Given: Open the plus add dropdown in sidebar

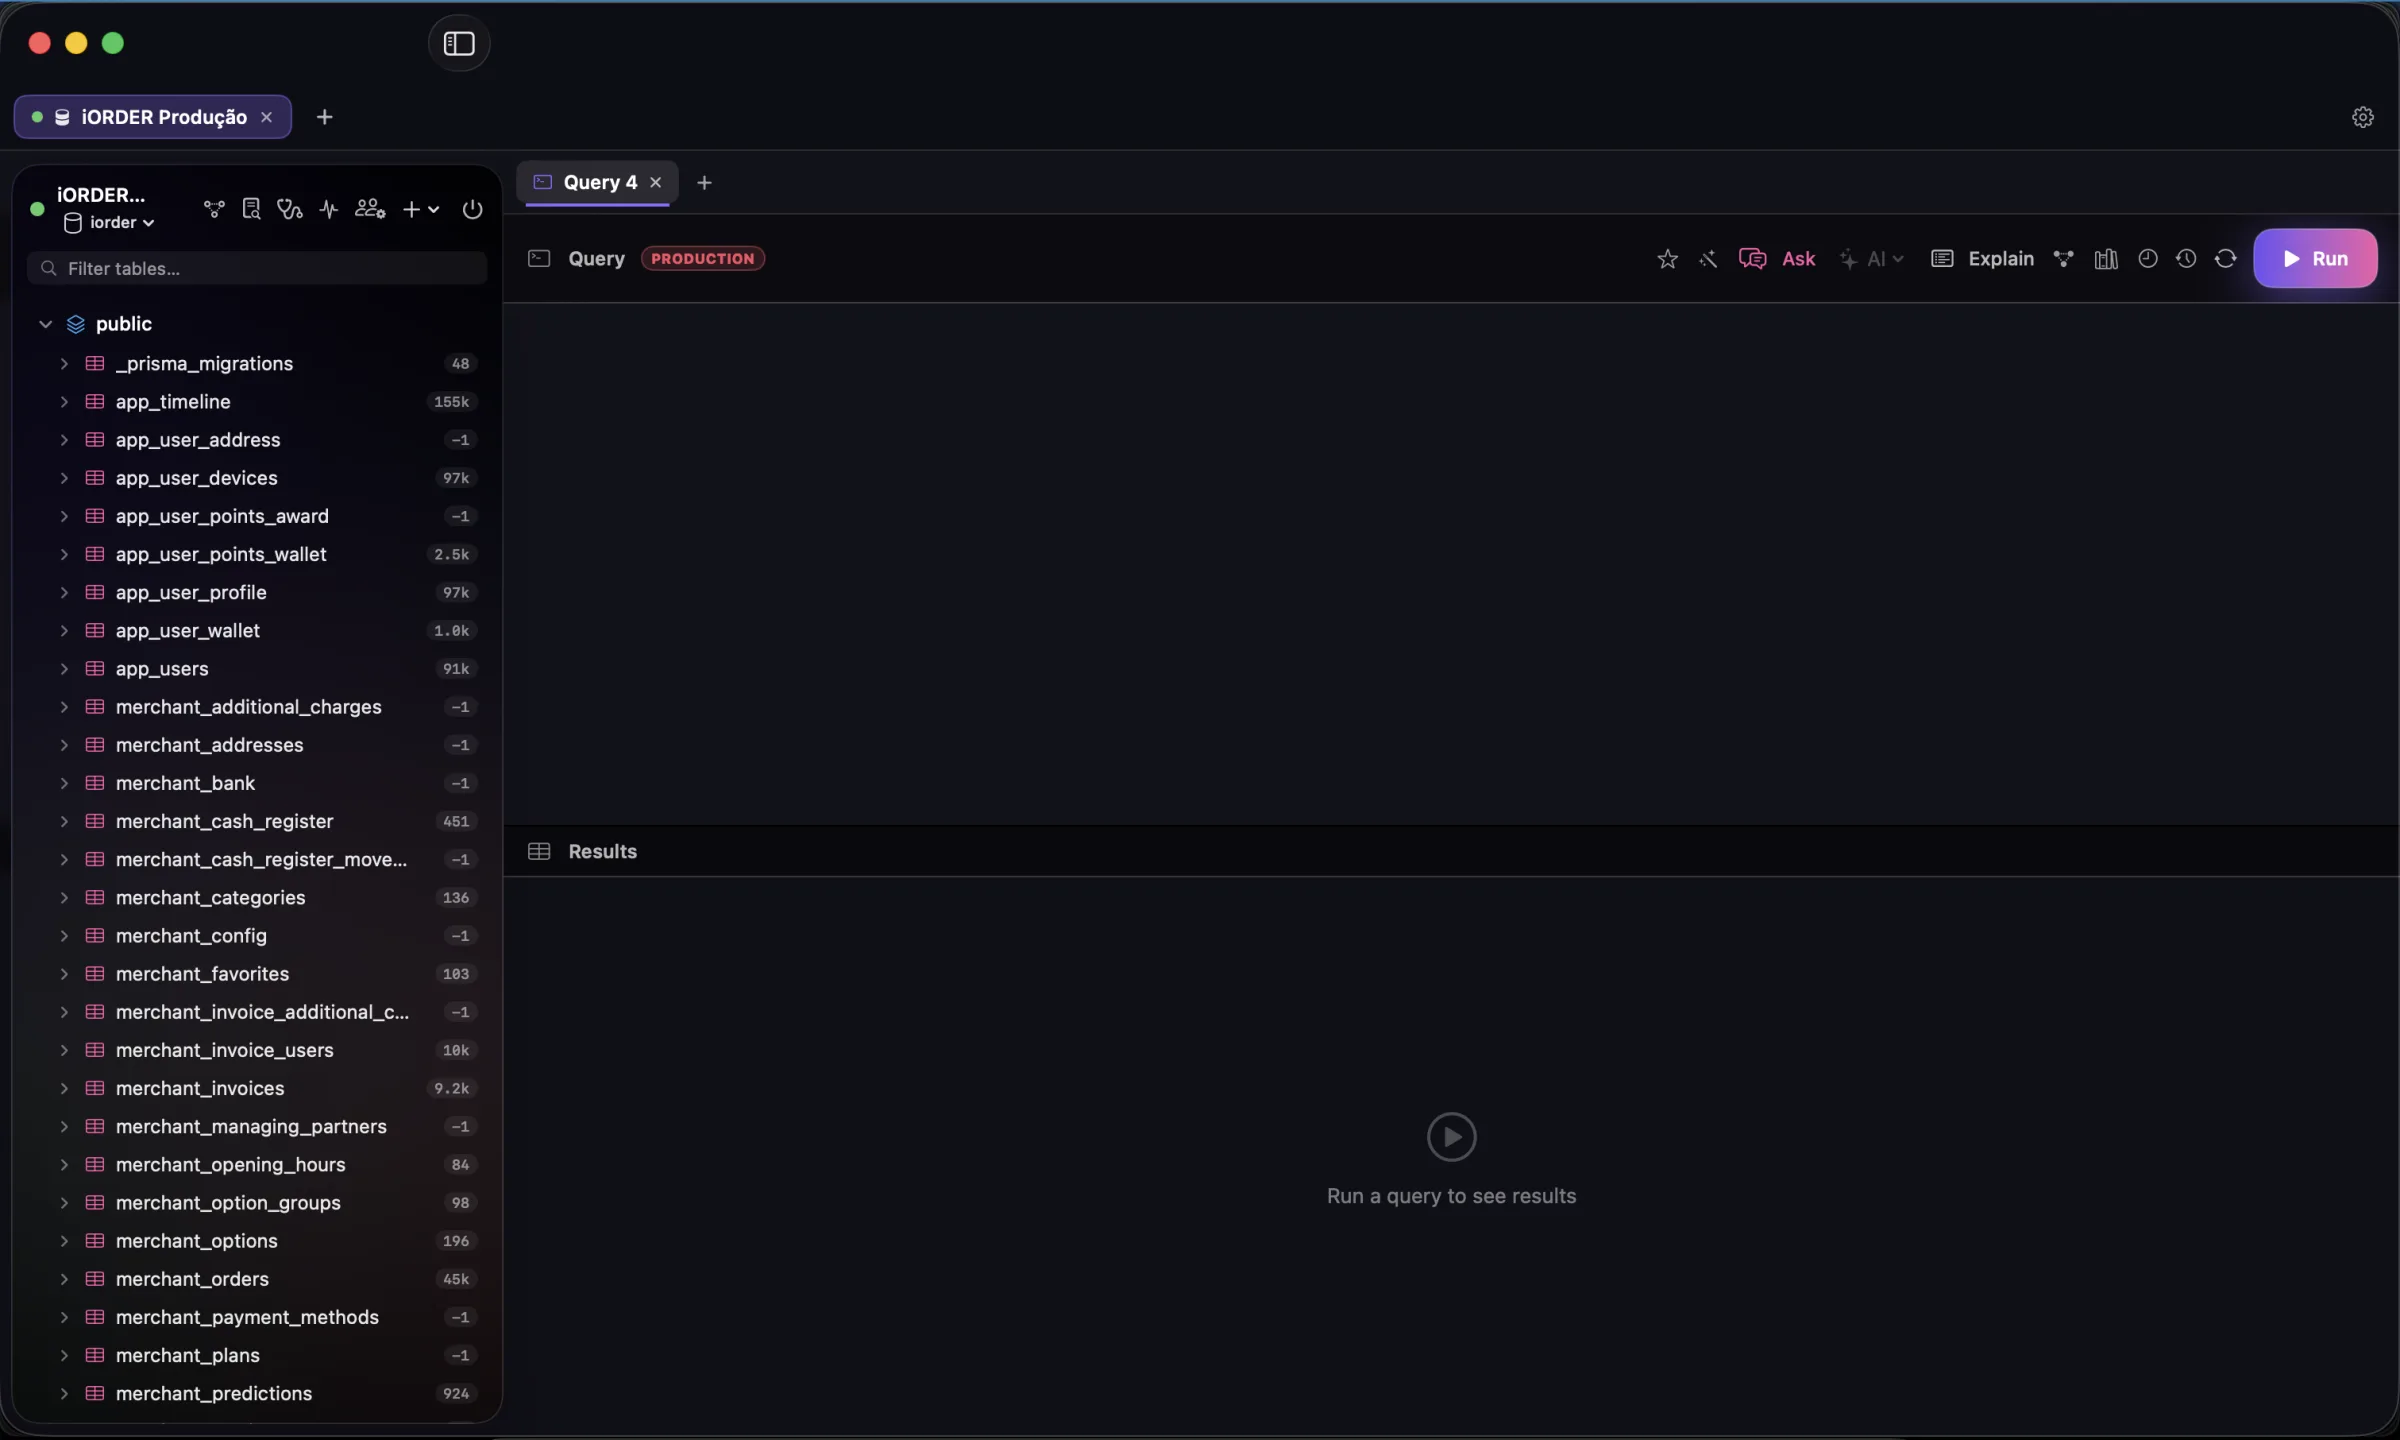Looking at the screenshot, I should tap(421, 209).
